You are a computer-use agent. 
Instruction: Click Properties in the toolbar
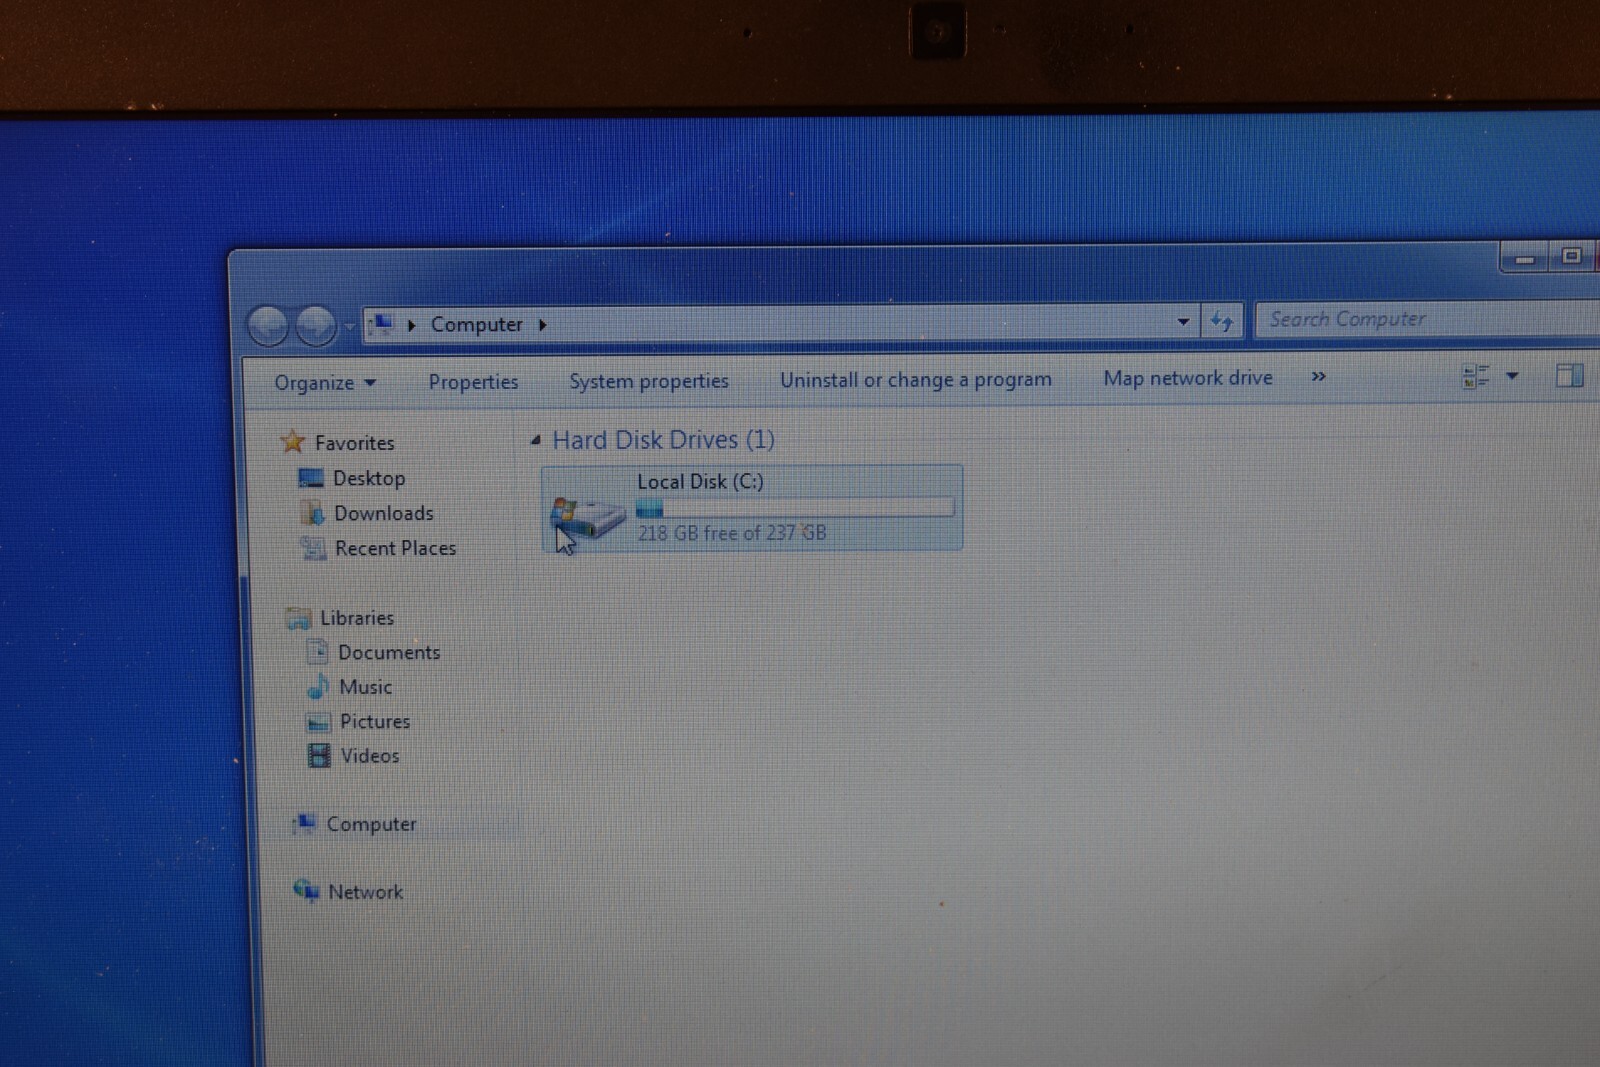click(x=473, y=382)
